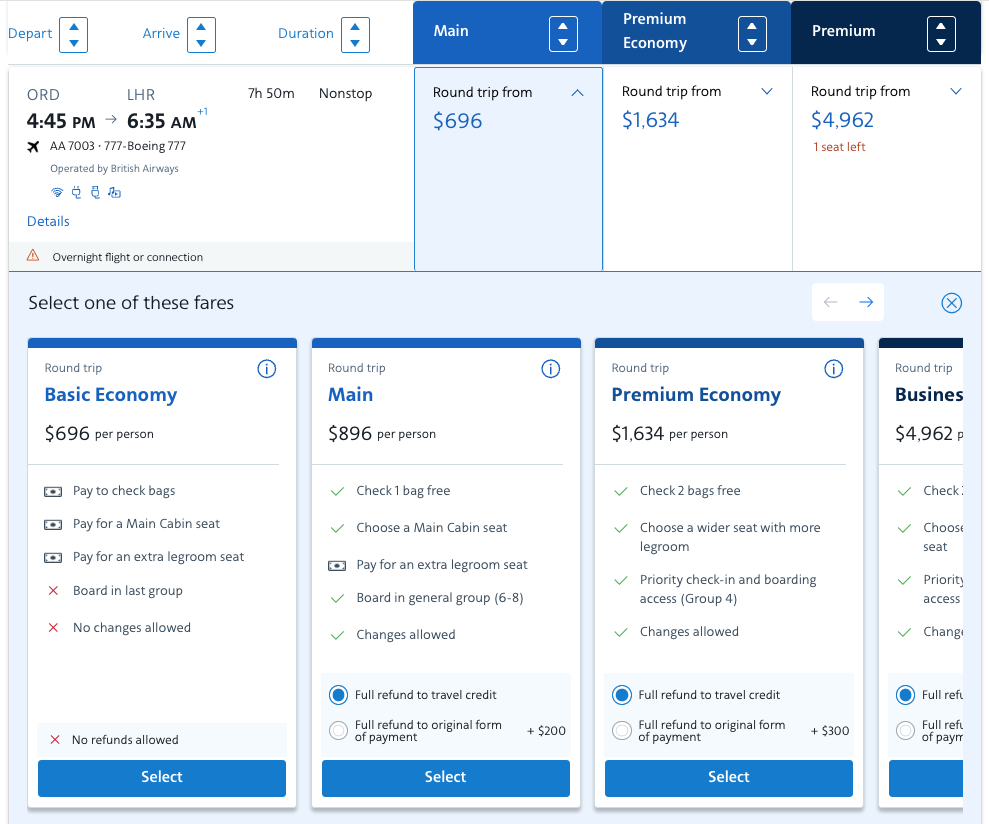Click the Wi-Fi amenity icon

click(57, 193)
